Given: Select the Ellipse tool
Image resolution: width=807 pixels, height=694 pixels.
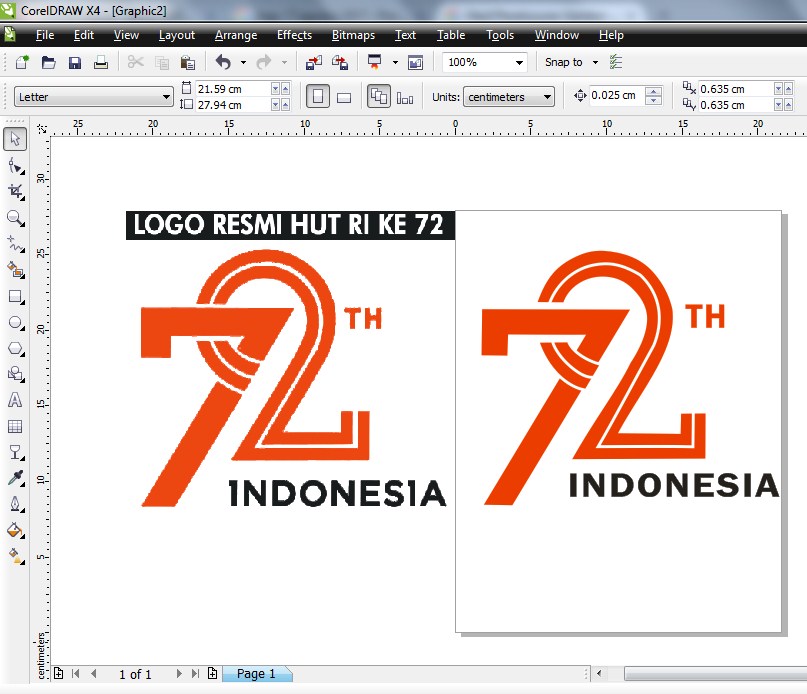Looking at the screenshot, I should coord(15,323).
